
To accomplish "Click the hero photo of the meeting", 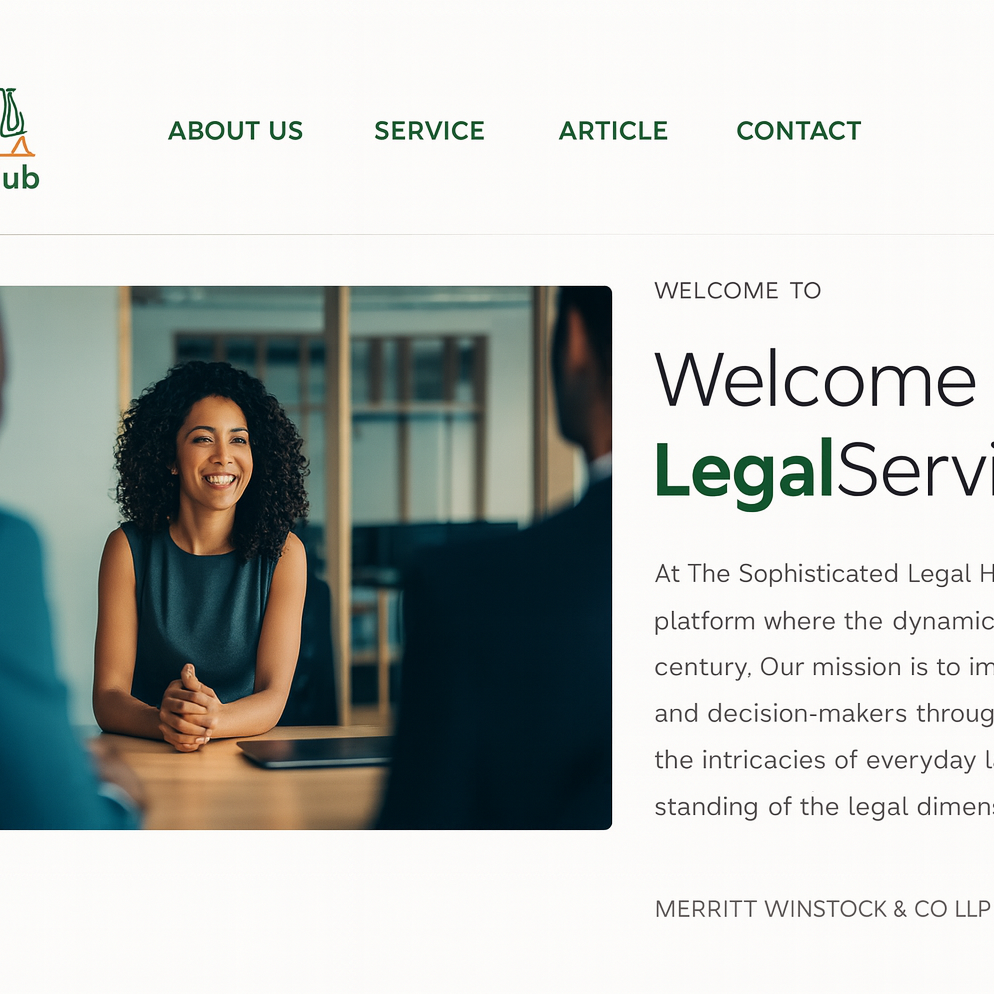I will point(306,558).
